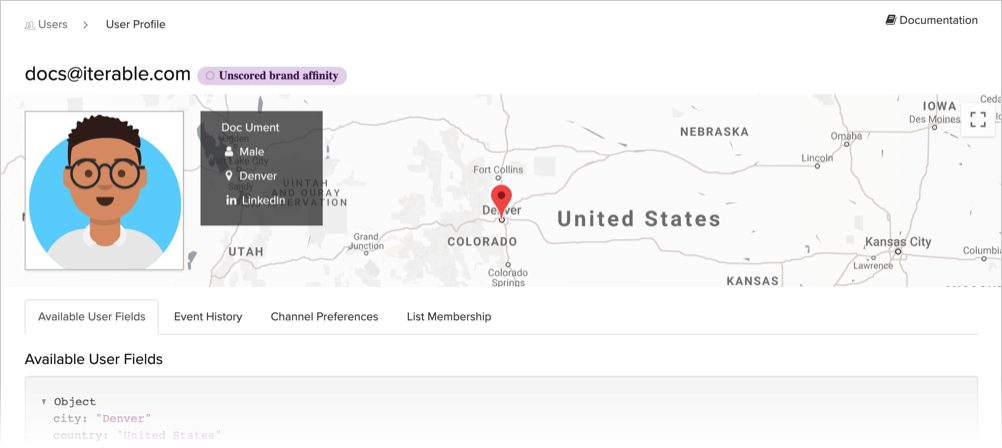
Task: Open the LinkedIn profile link
Action: click(263, 200)
